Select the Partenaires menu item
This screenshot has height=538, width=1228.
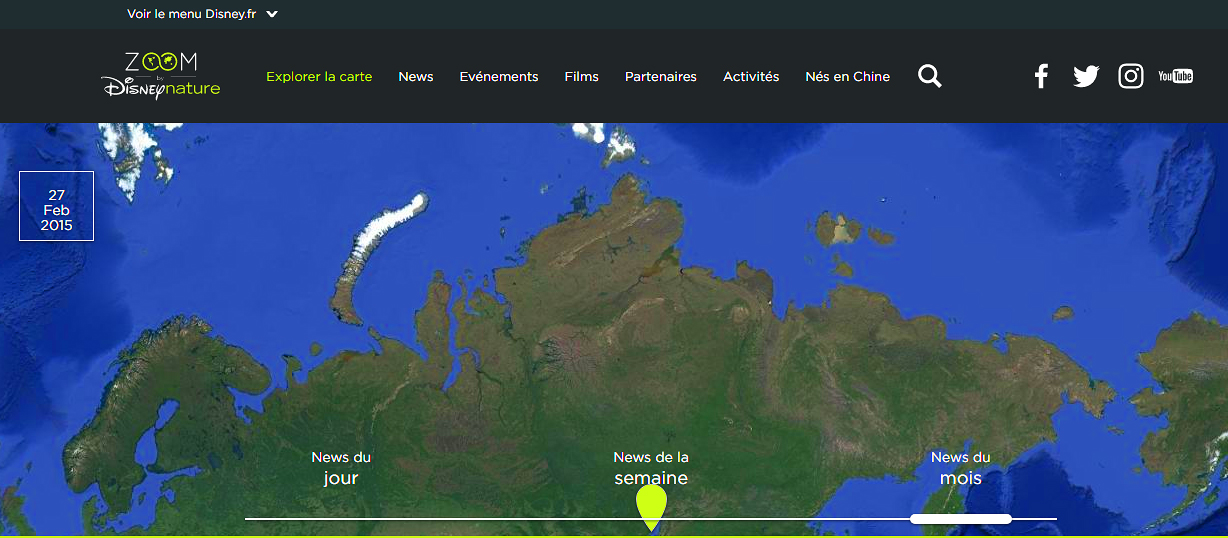tap(661, 77)
